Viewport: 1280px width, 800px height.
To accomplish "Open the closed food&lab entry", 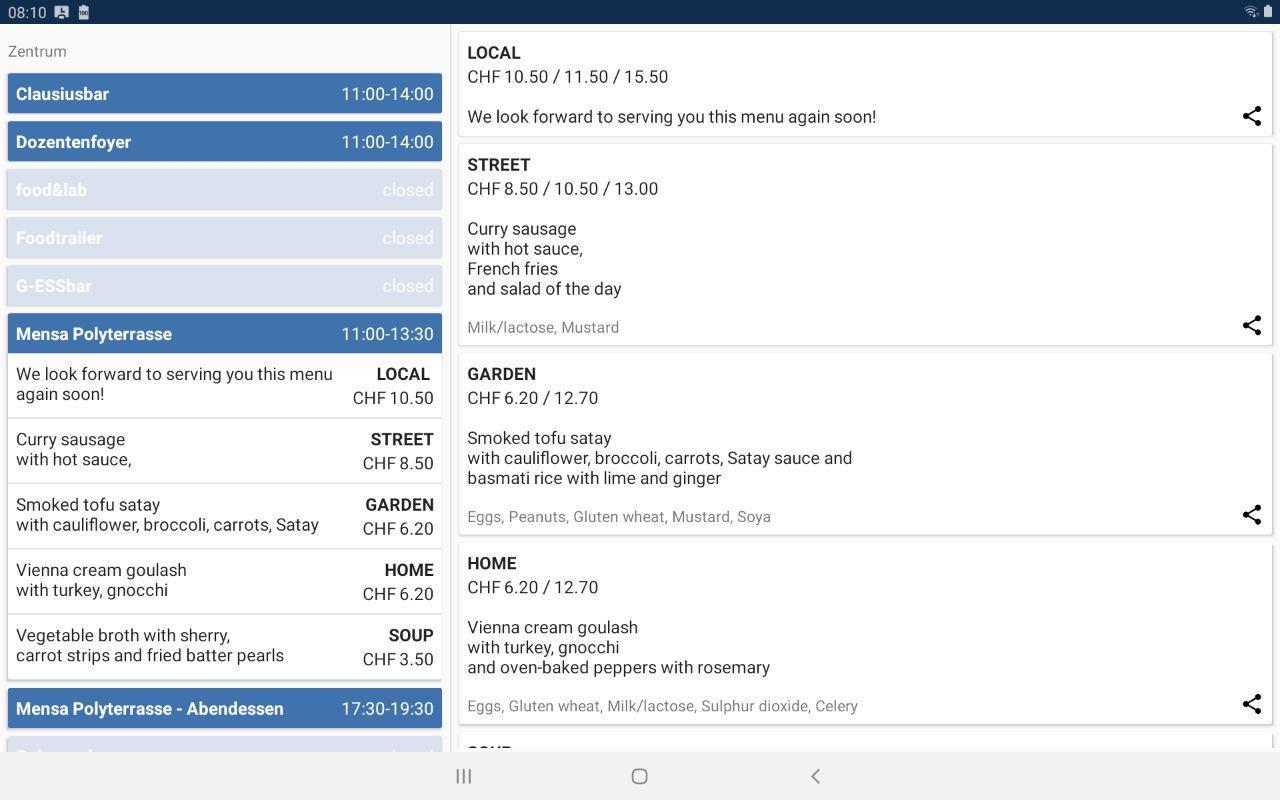I will [x=224, y=190].
